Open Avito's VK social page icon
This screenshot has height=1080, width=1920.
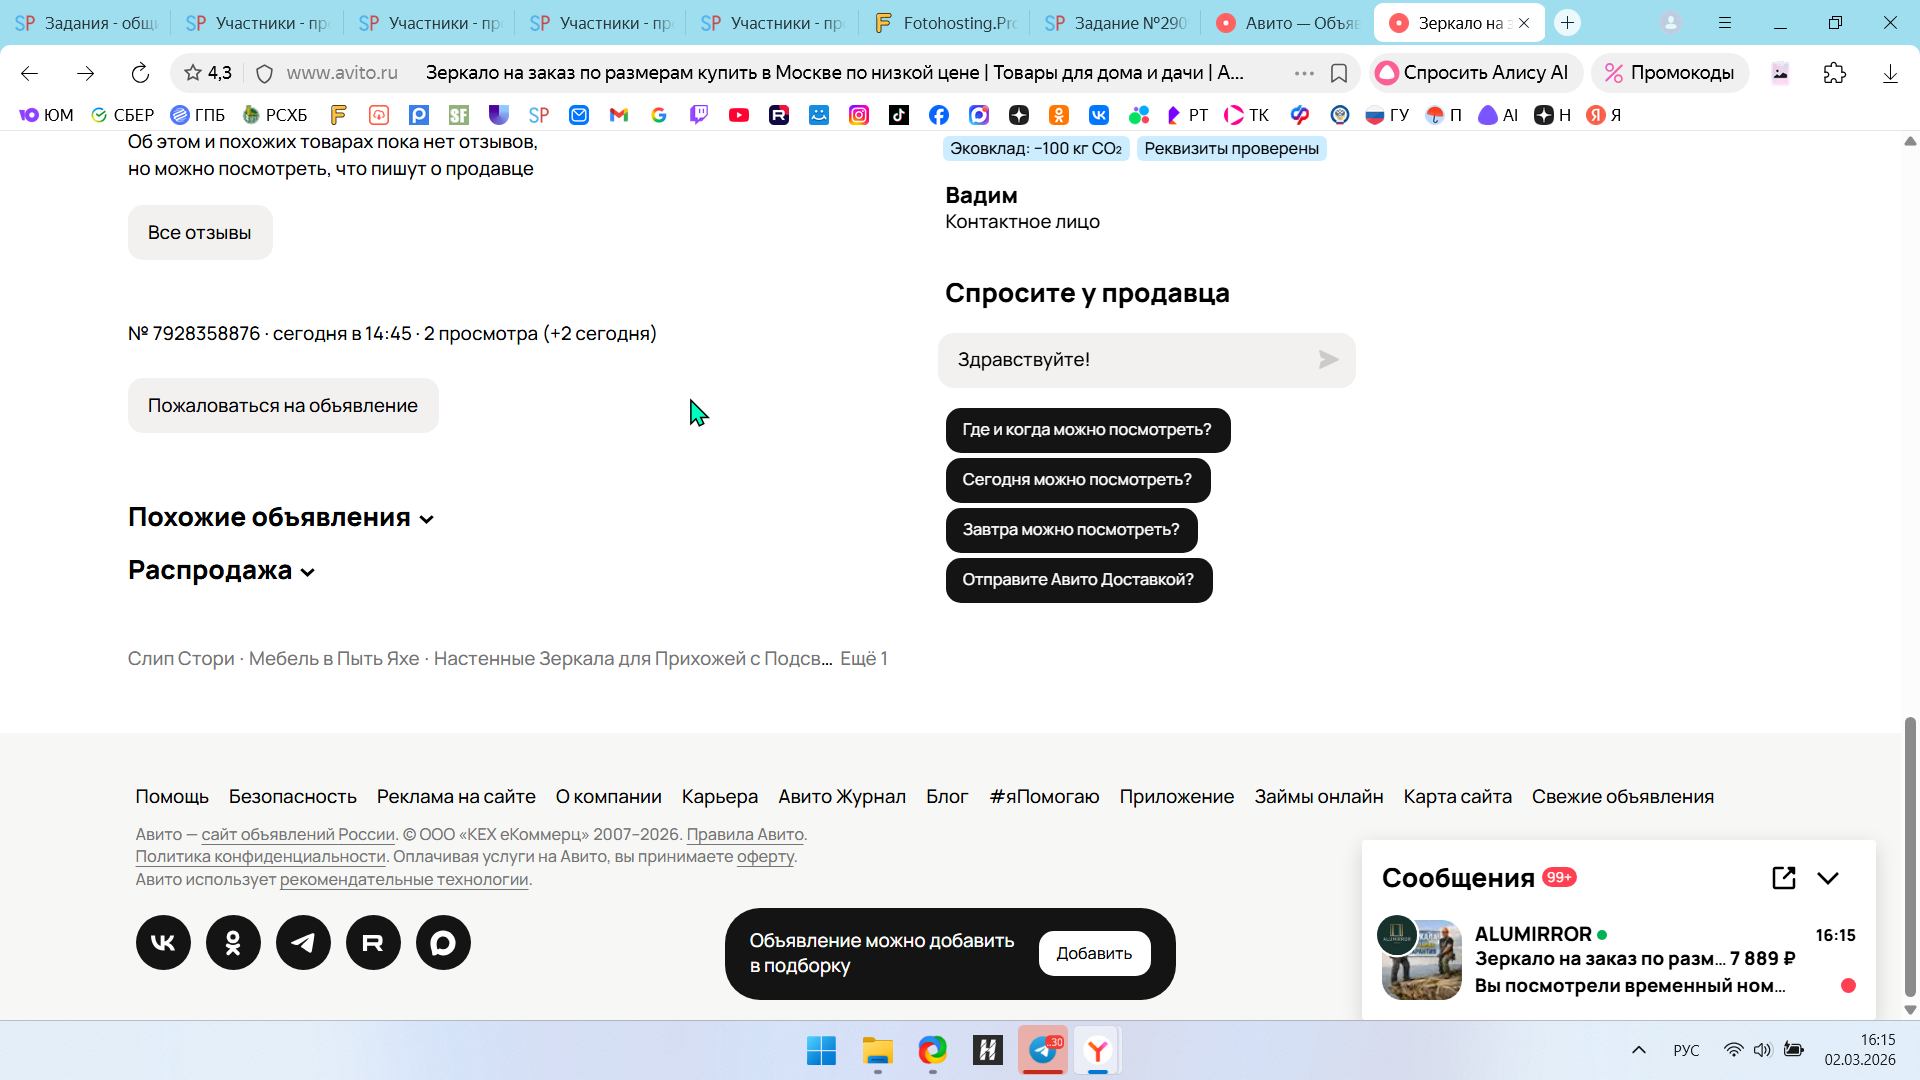pos(163,942)
